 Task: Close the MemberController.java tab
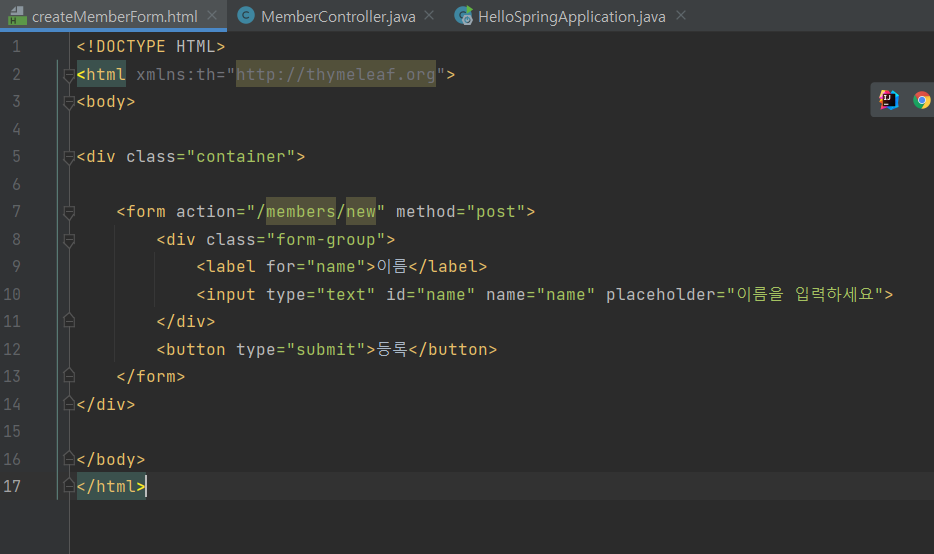(x=429, y=16)
